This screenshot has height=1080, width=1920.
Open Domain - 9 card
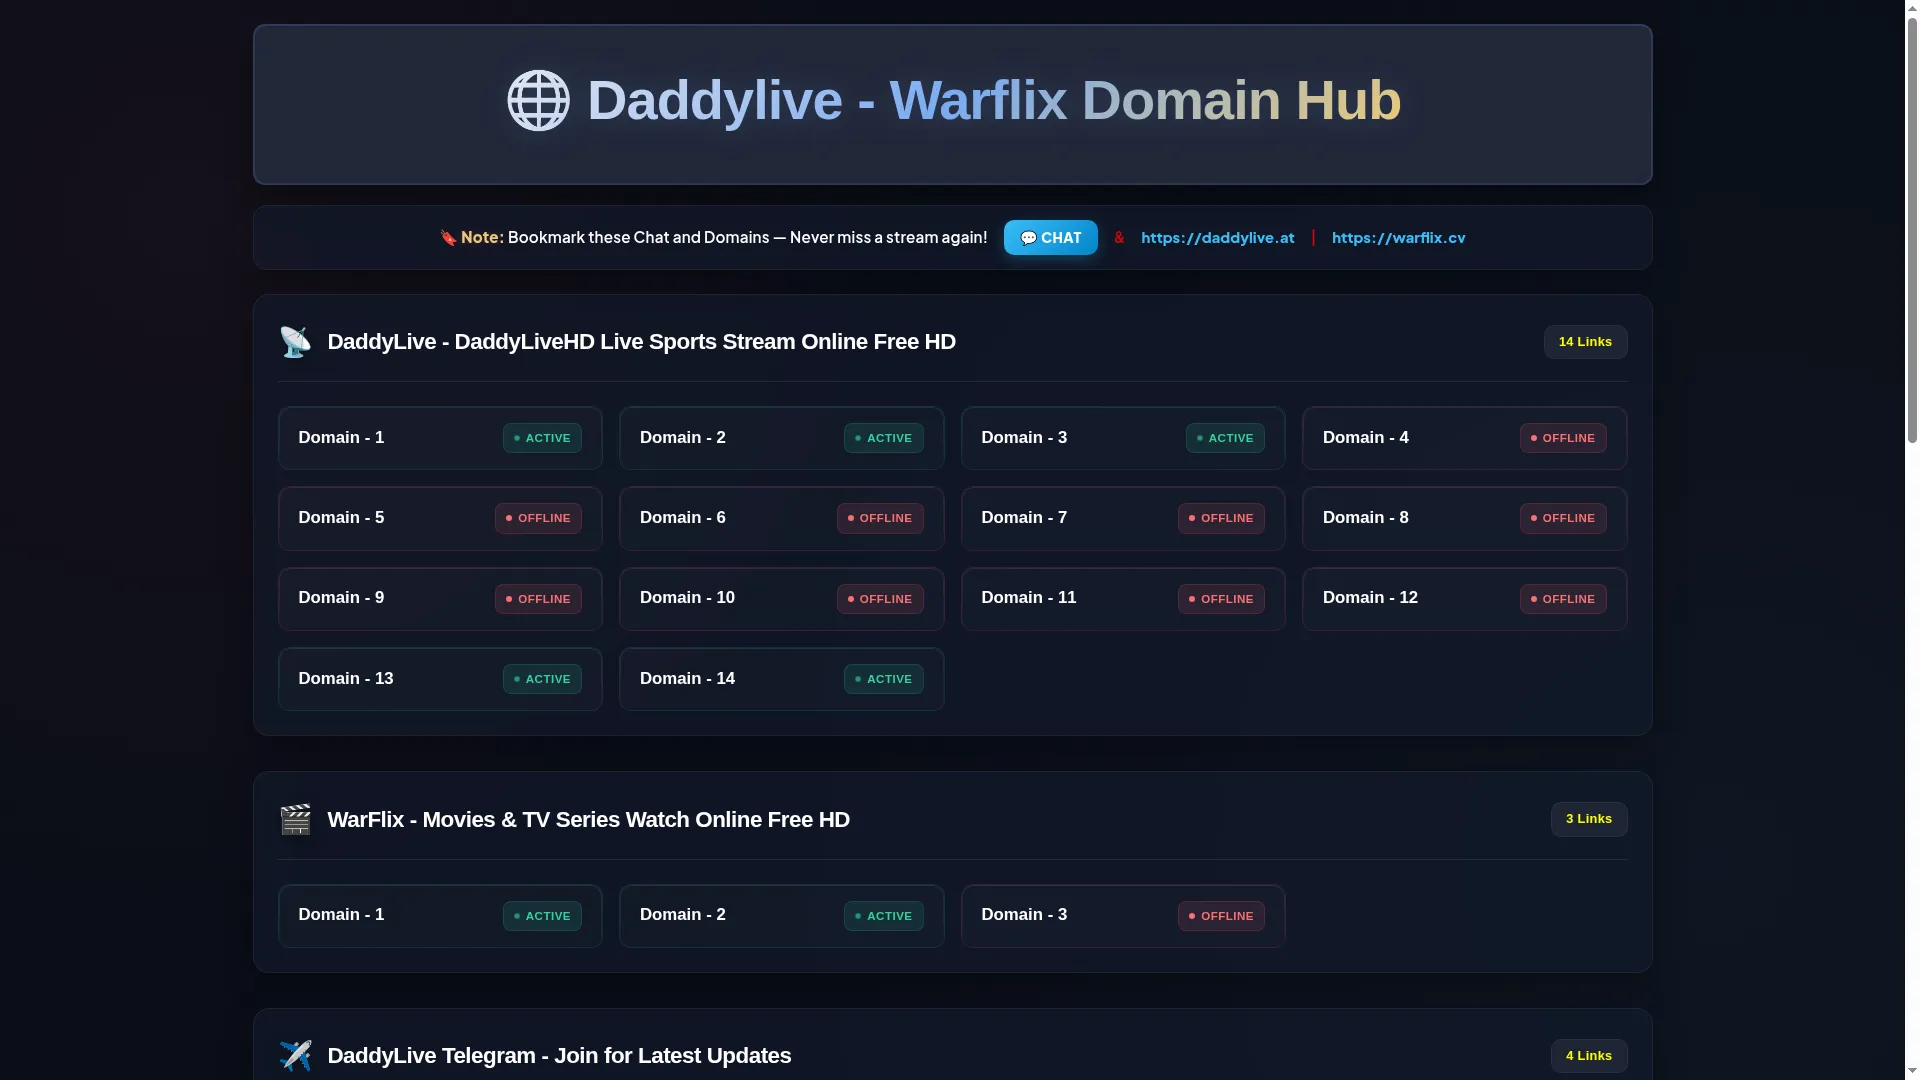[440, 599]
